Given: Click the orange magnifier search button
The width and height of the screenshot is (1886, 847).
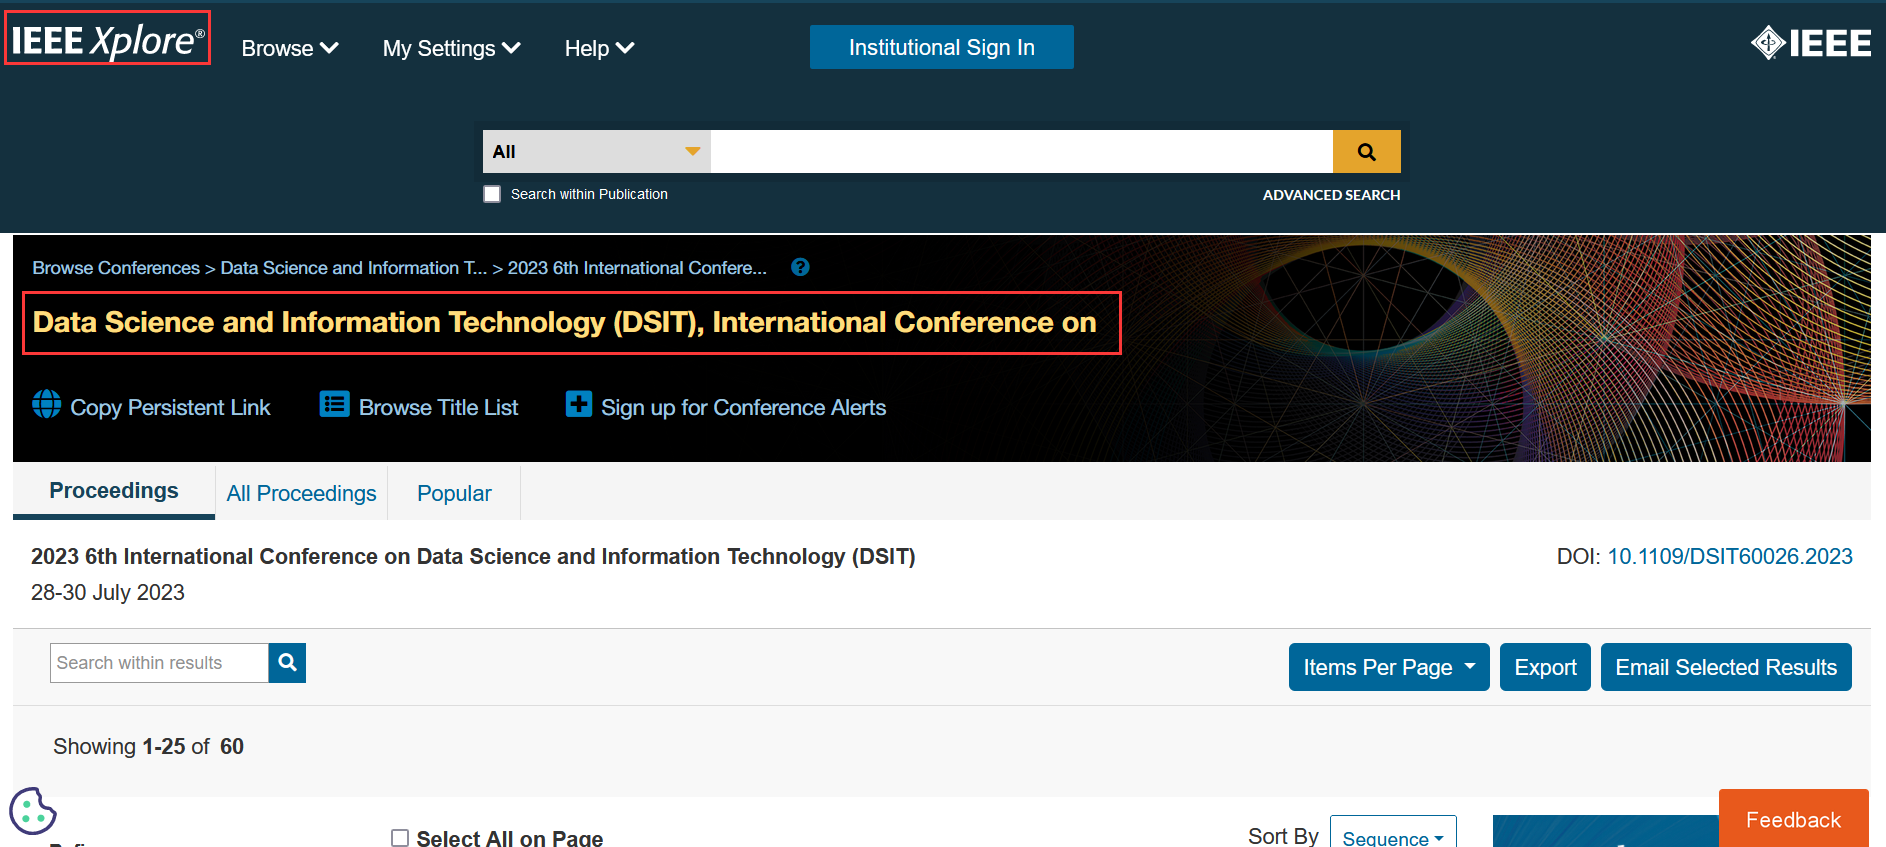Looking at the screenshot, I should tap(1366, 152).
